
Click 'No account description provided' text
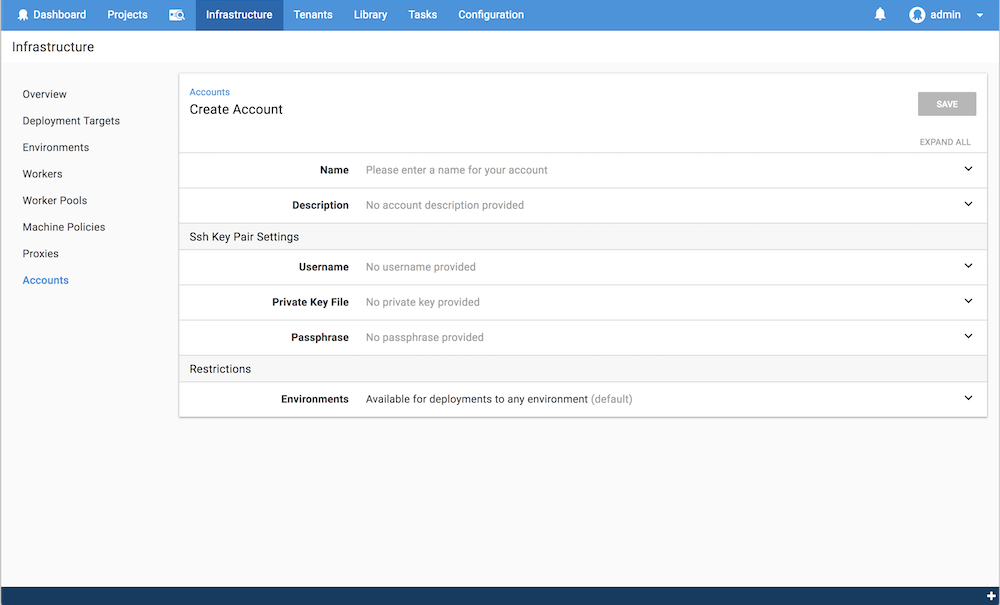pyautogui.click(x=445, y=205)
